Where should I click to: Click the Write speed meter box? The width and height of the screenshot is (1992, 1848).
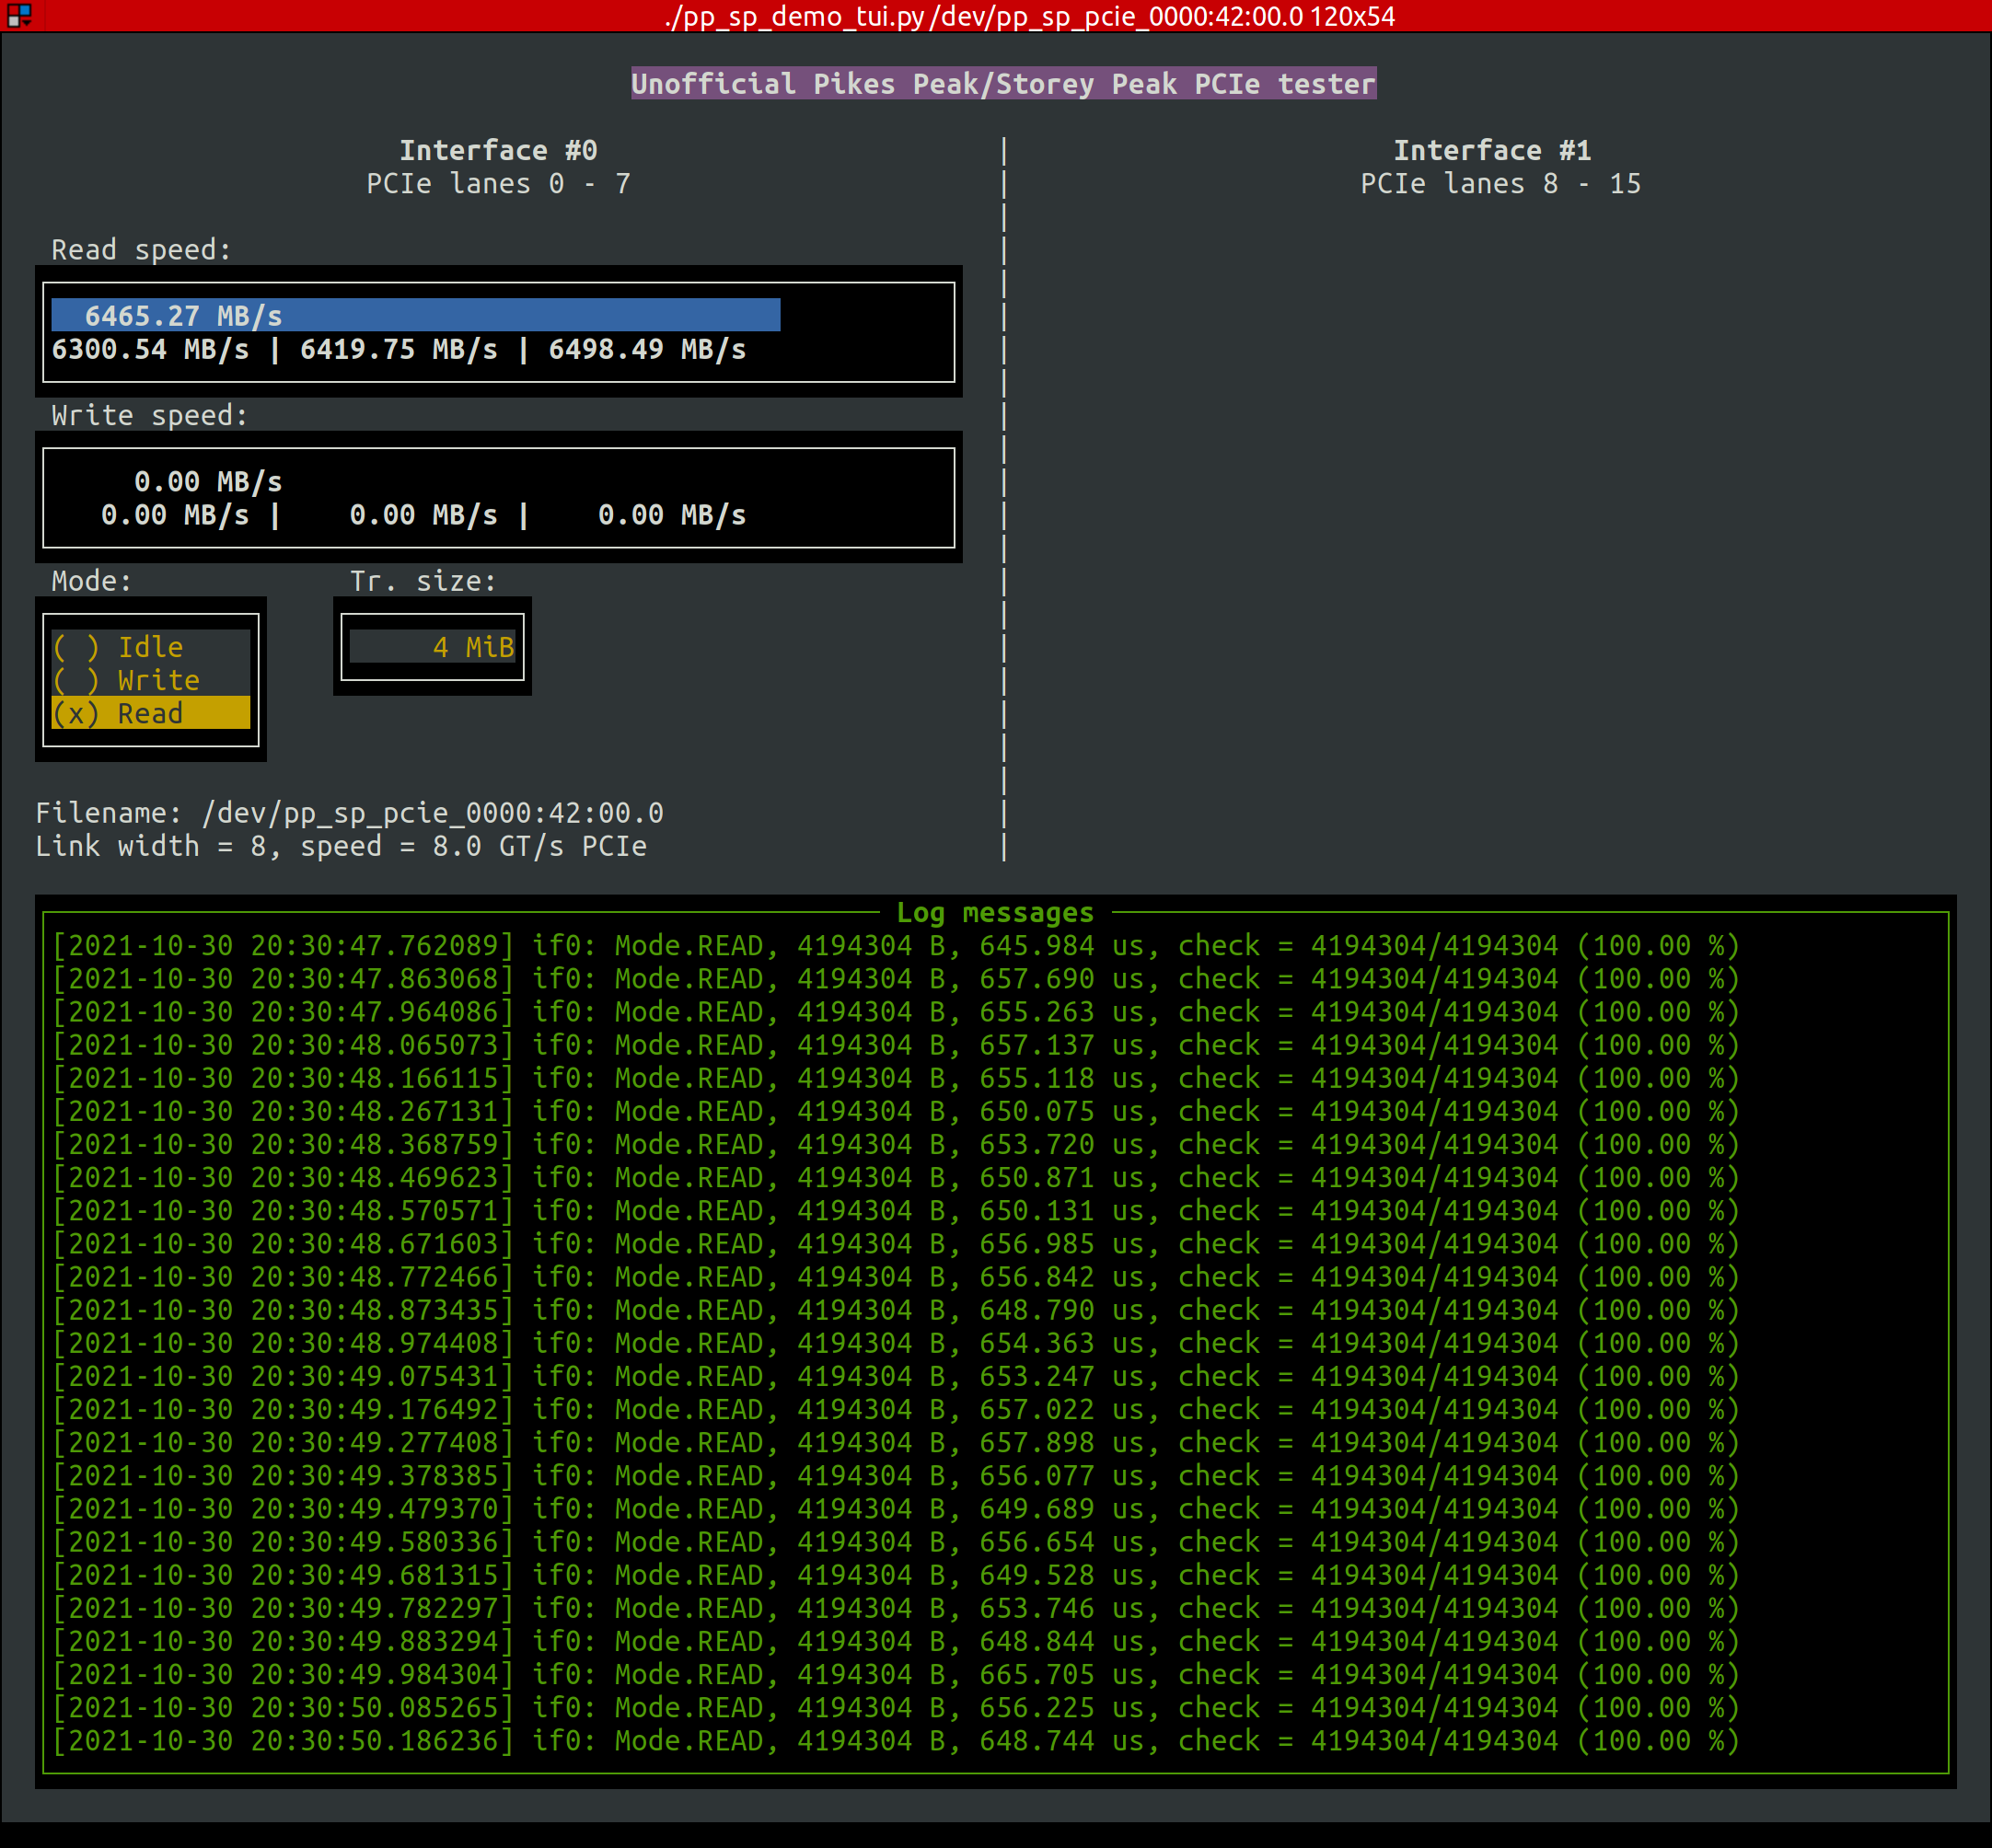pos(499,498)
